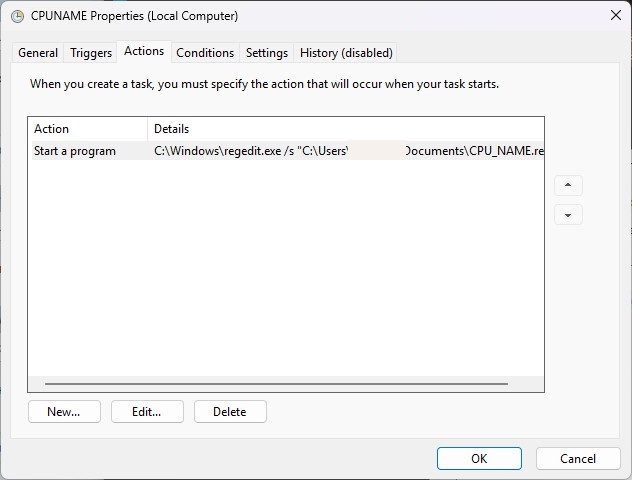Close the CPUNAME Properties dialog
Screen dimensions: 632x480
(x=614, y=16)
